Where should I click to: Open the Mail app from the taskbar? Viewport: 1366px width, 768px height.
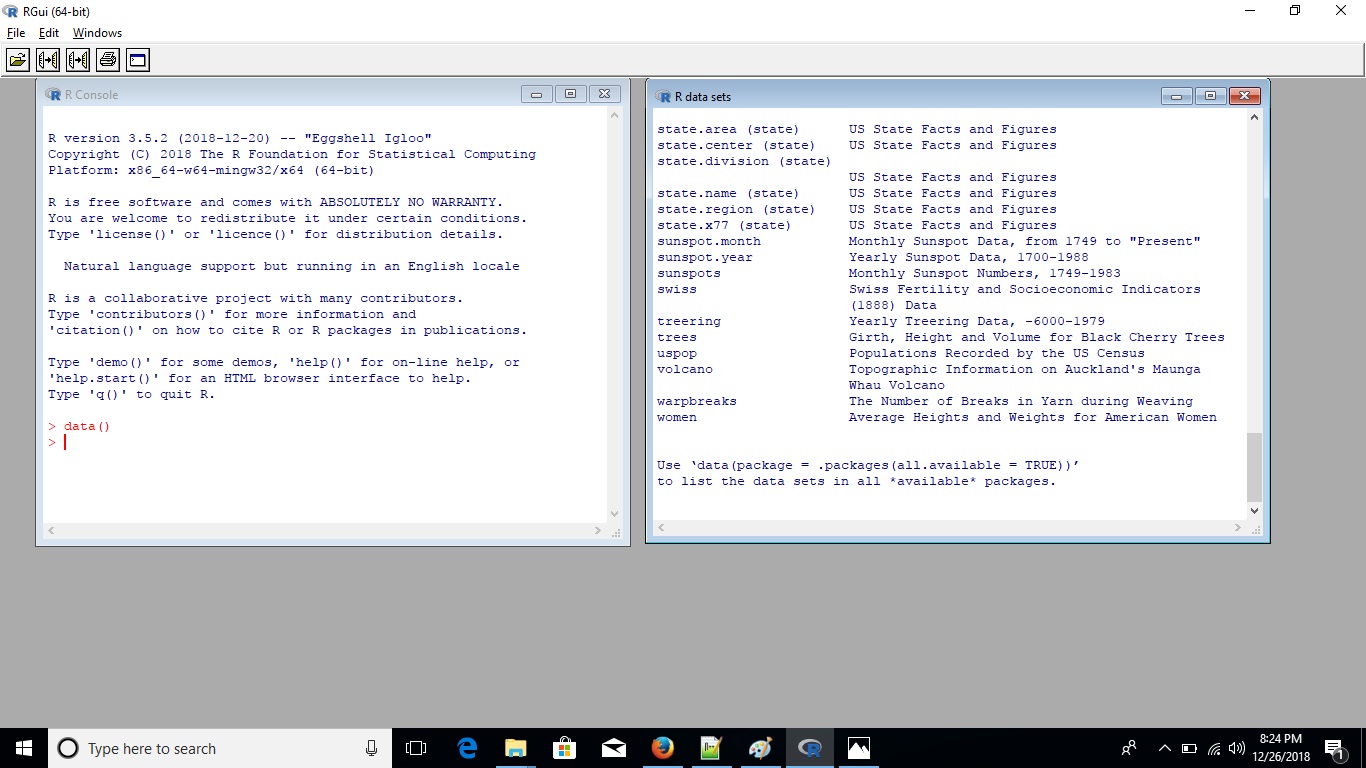coord(614,748)
